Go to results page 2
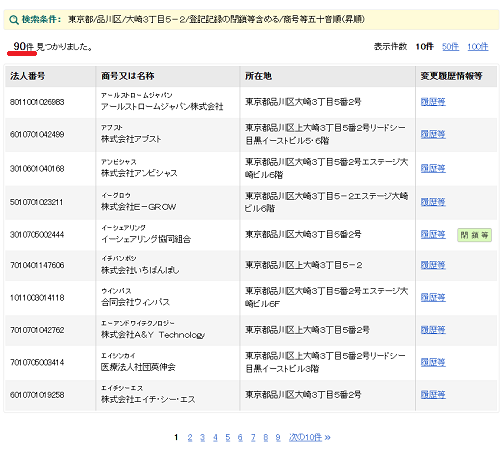 (x=190, y=437)
